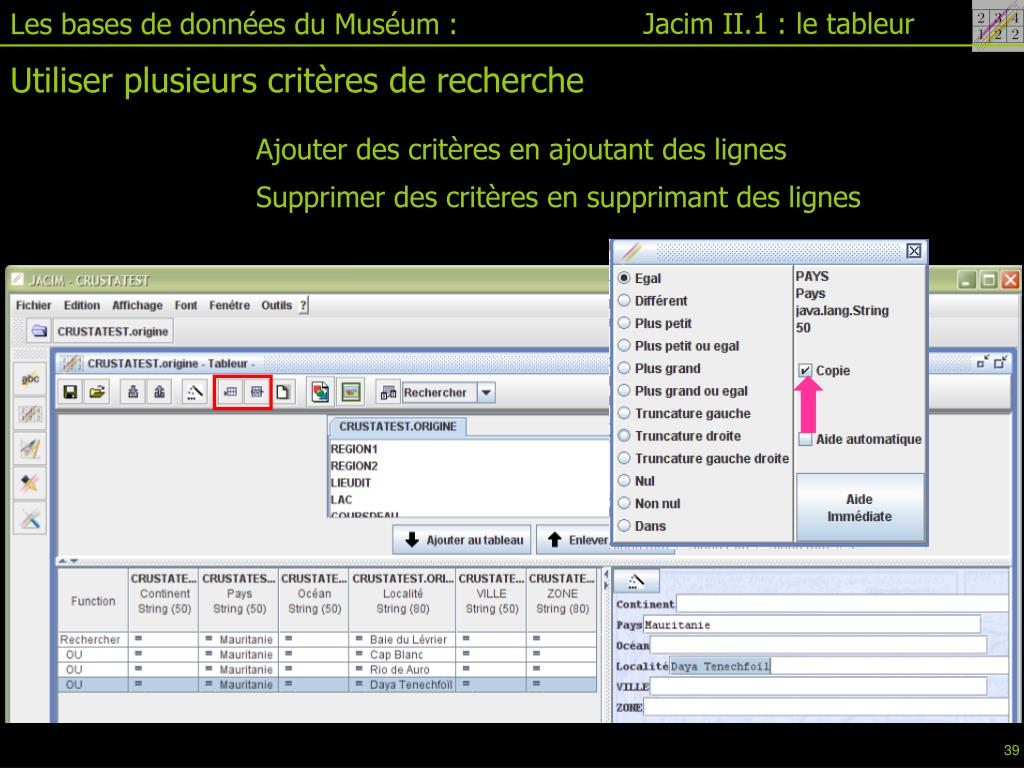This screenshot has height=768, width=1024.
Task: Enable the Aide automatique checkbox
Action: [805, 439]
